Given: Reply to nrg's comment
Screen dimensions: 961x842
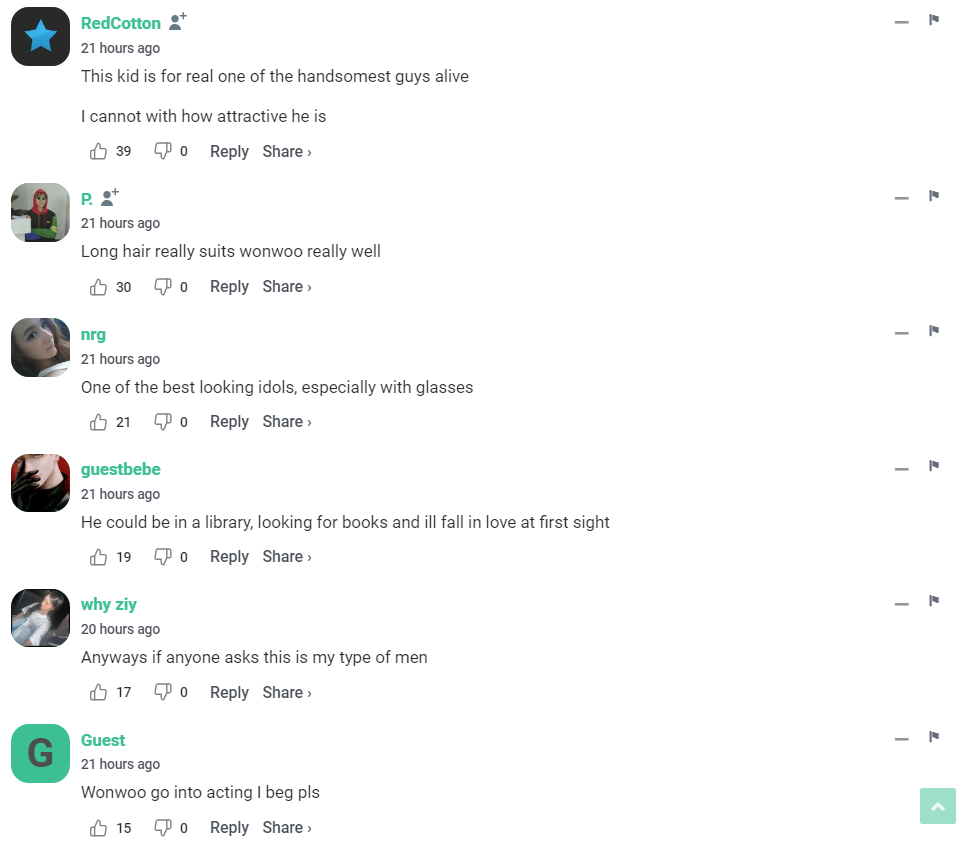Looking at the screenshot, I should point(229,422).
